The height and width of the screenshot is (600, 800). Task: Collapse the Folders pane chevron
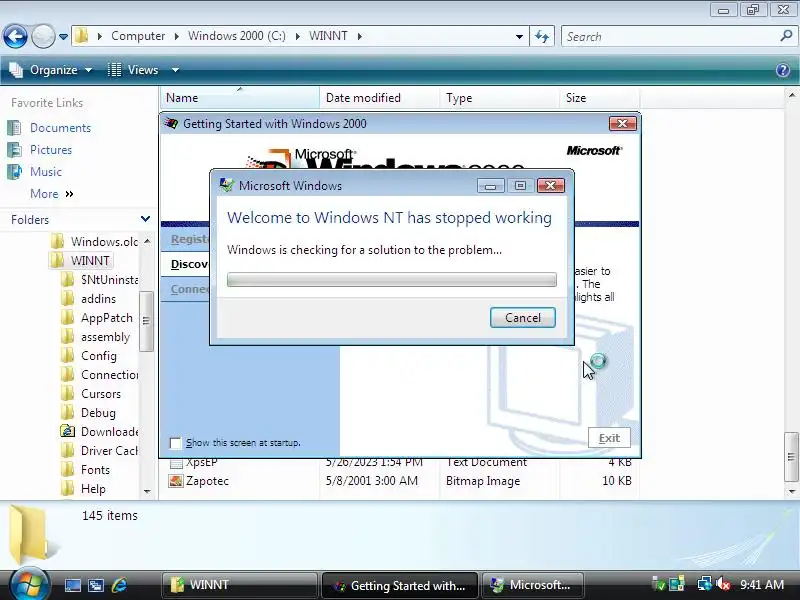(x=145, y=219)
